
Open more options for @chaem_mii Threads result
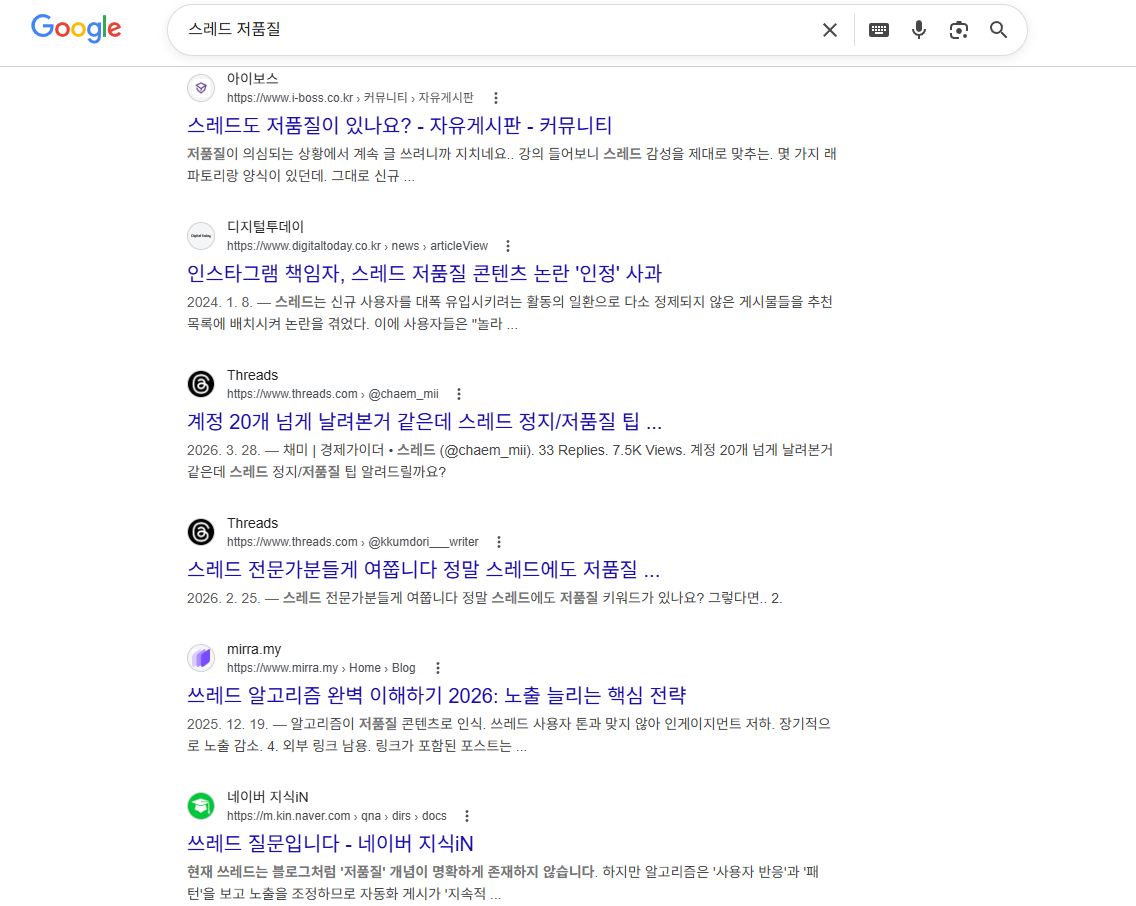click(x=459, y=394)
